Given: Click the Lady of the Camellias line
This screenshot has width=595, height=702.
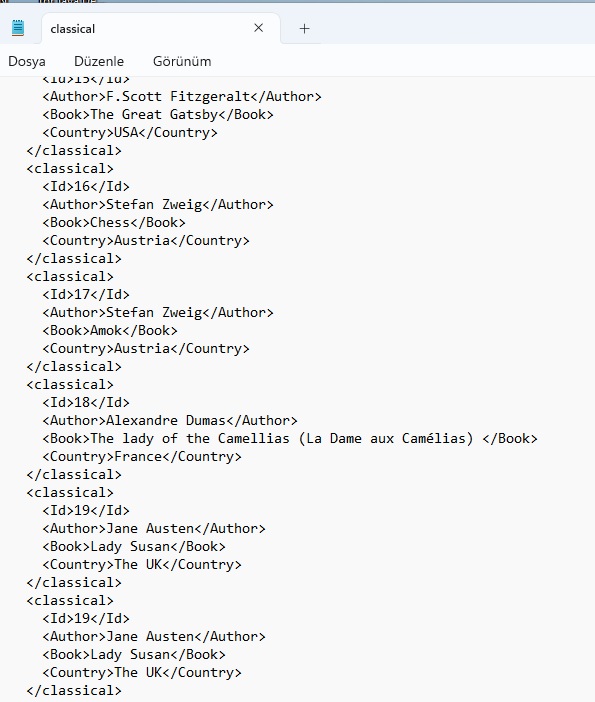Looking at the screenshot, I should [x=290, y=438].
